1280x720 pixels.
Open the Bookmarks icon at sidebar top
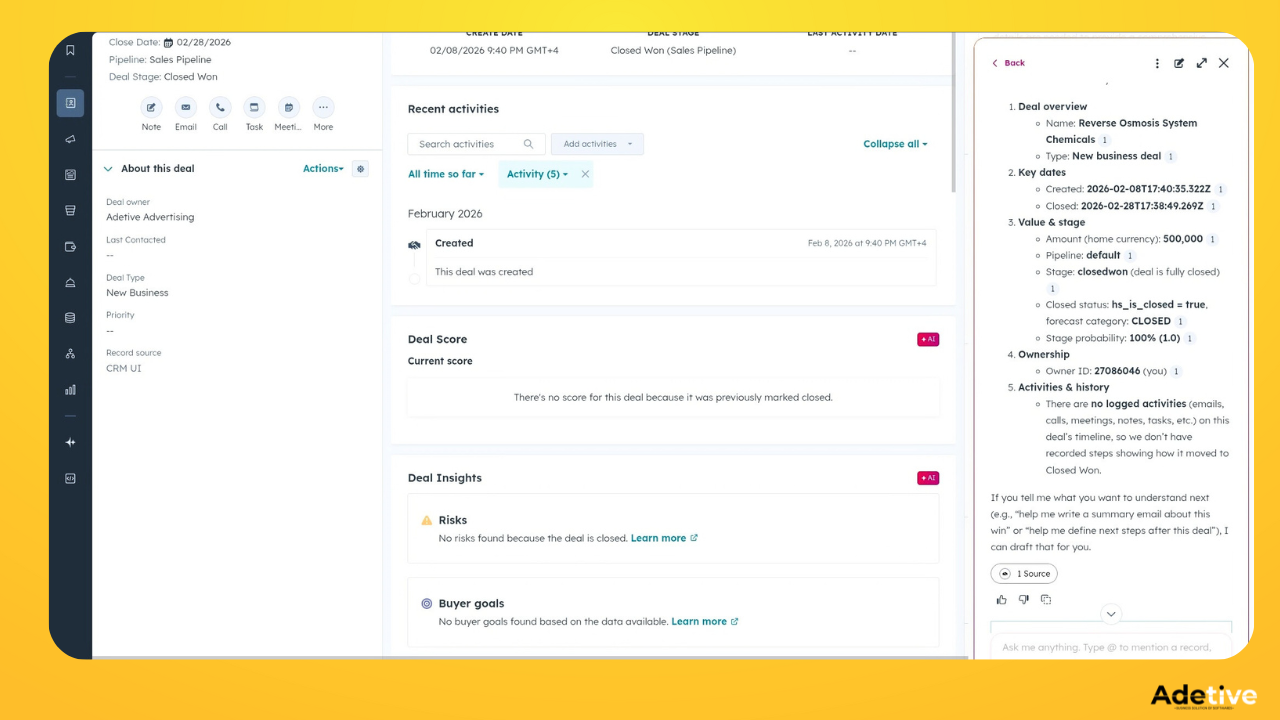[70, 50]
